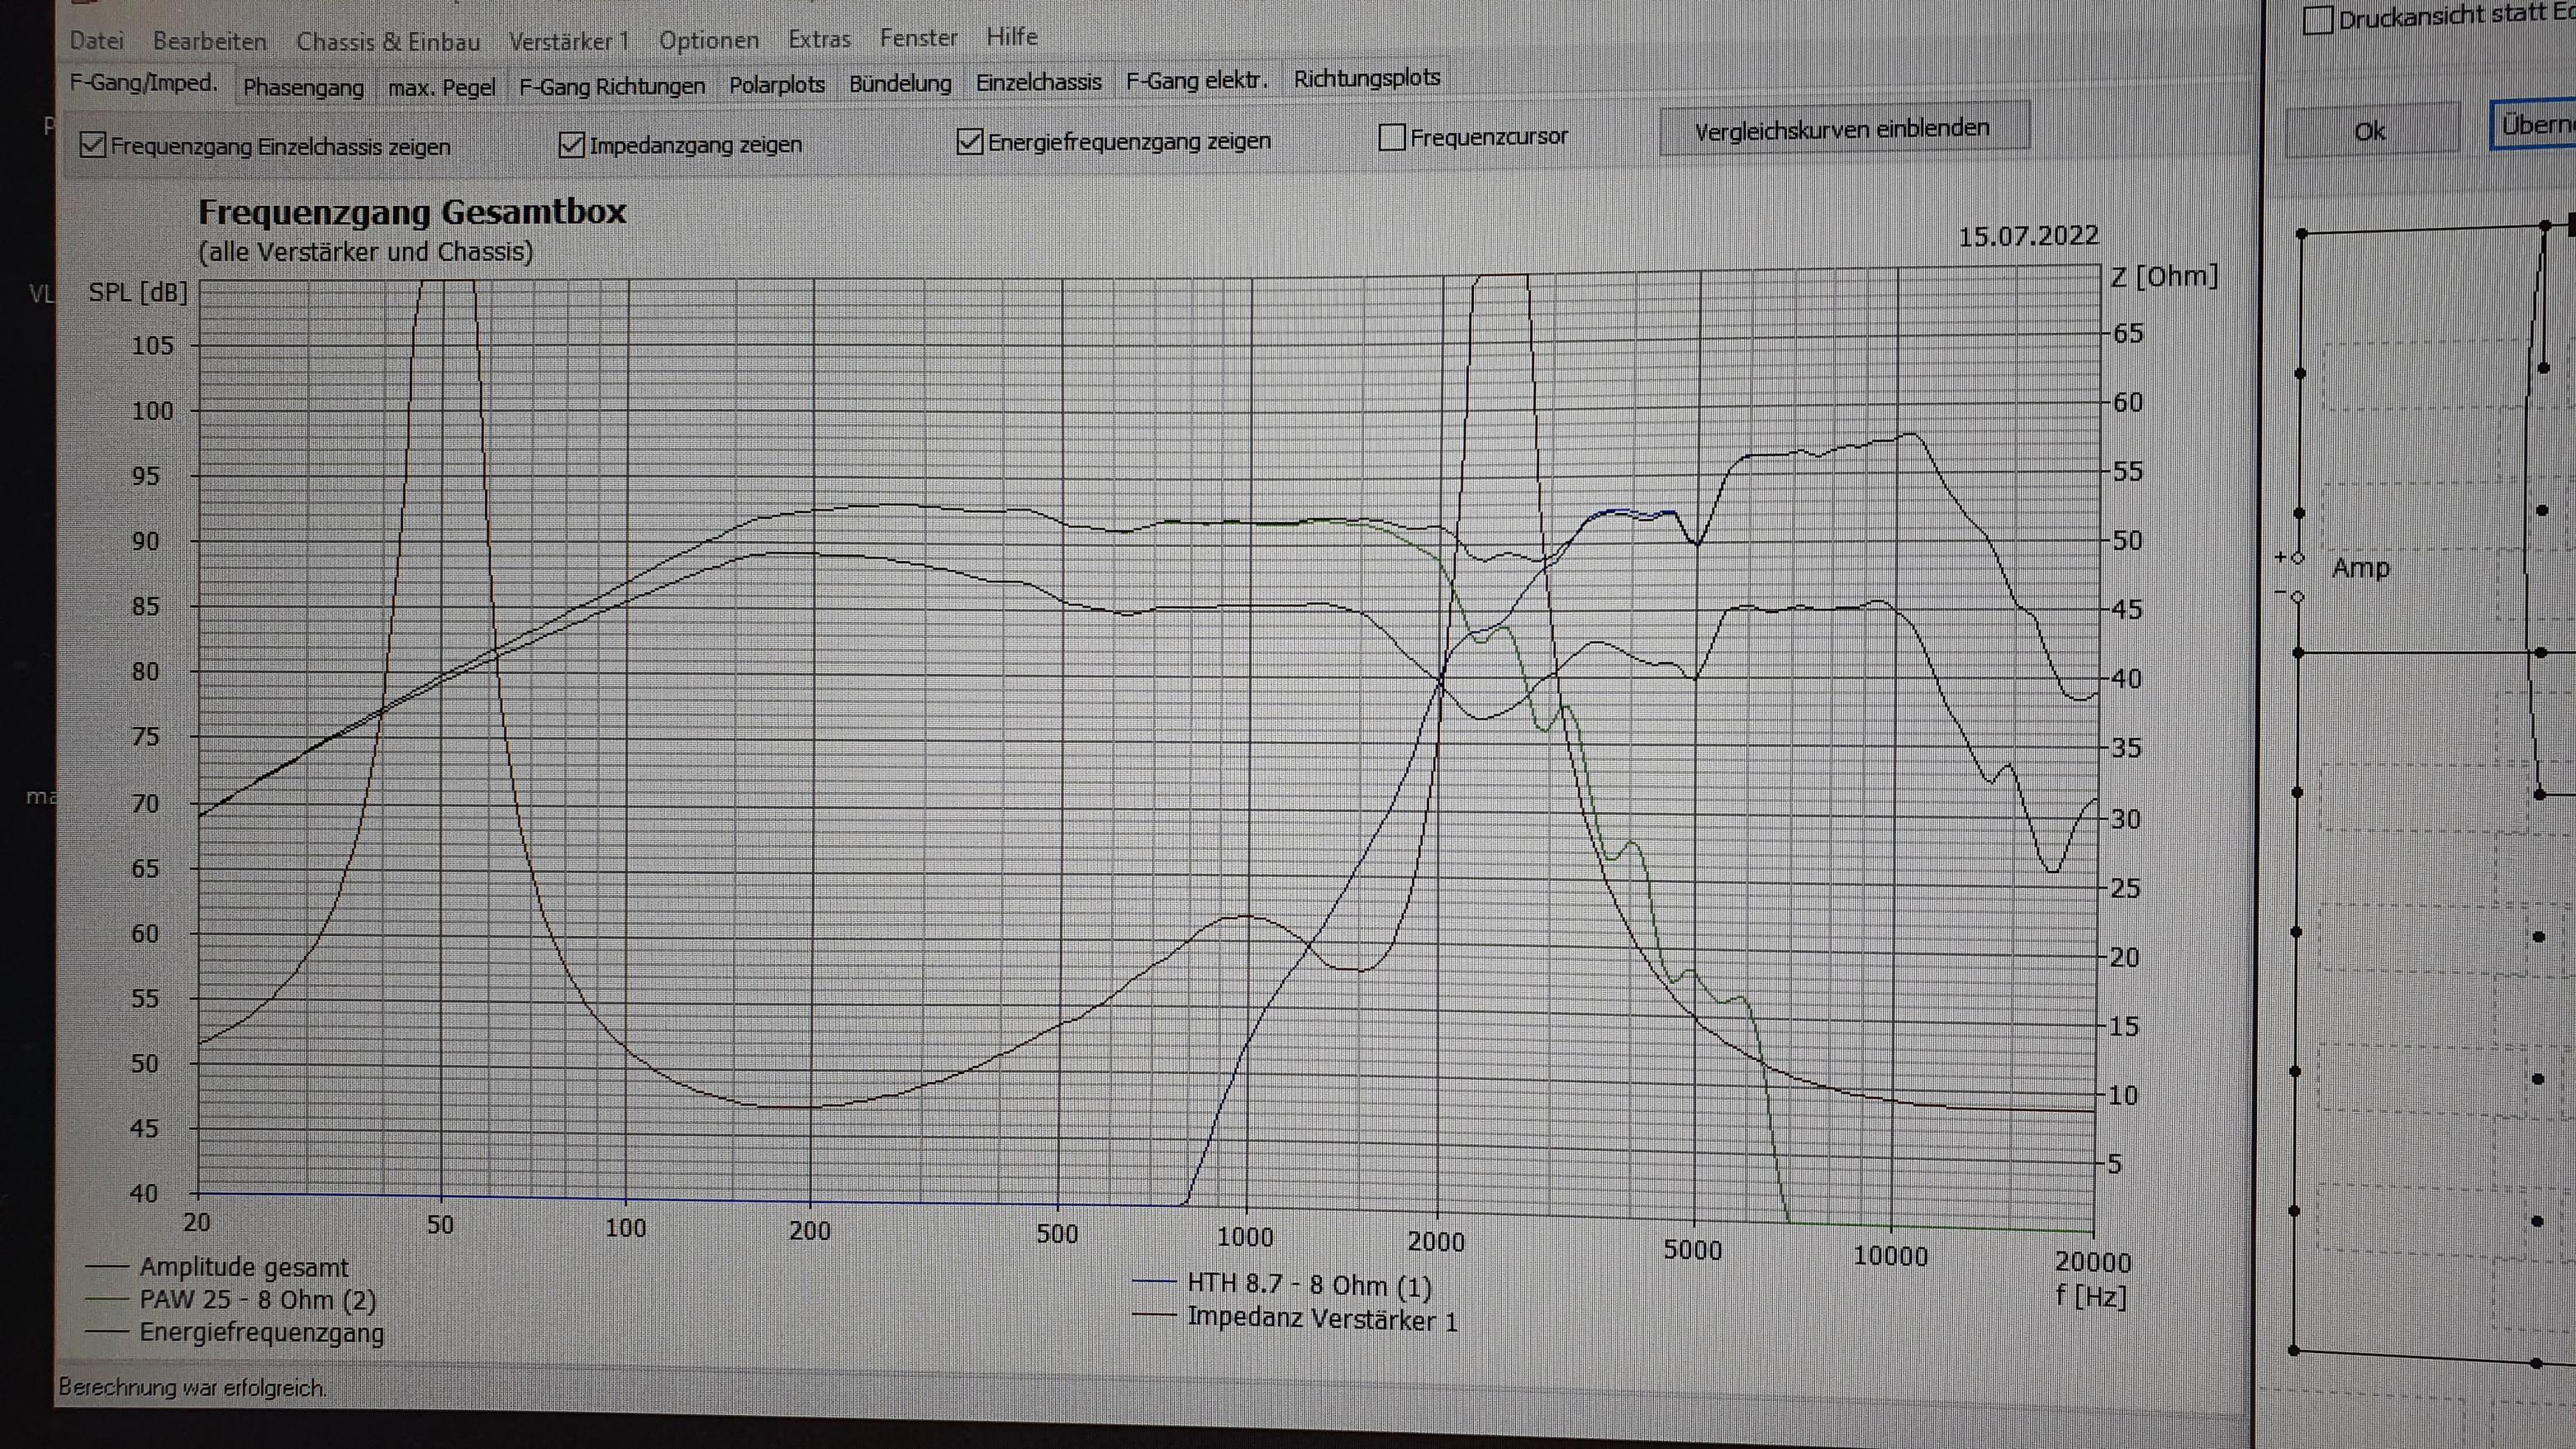Disable Energiefrequenzgang zeigen checkbox
2576x1449 pixels.
(x=969, y=142)
